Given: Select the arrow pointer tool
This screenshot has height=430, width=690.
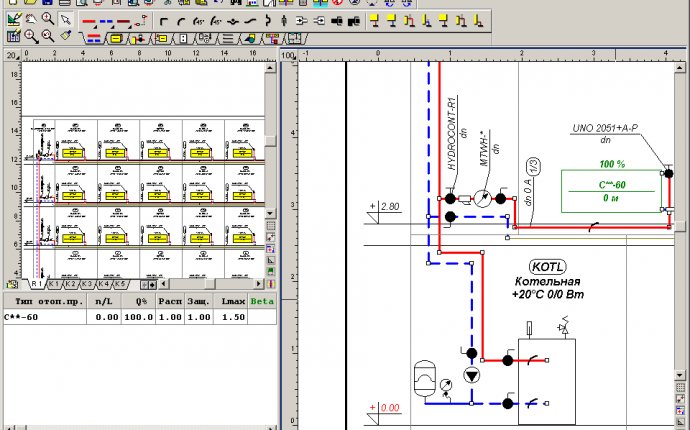Looking at the screenshot, I should point(65,20).
